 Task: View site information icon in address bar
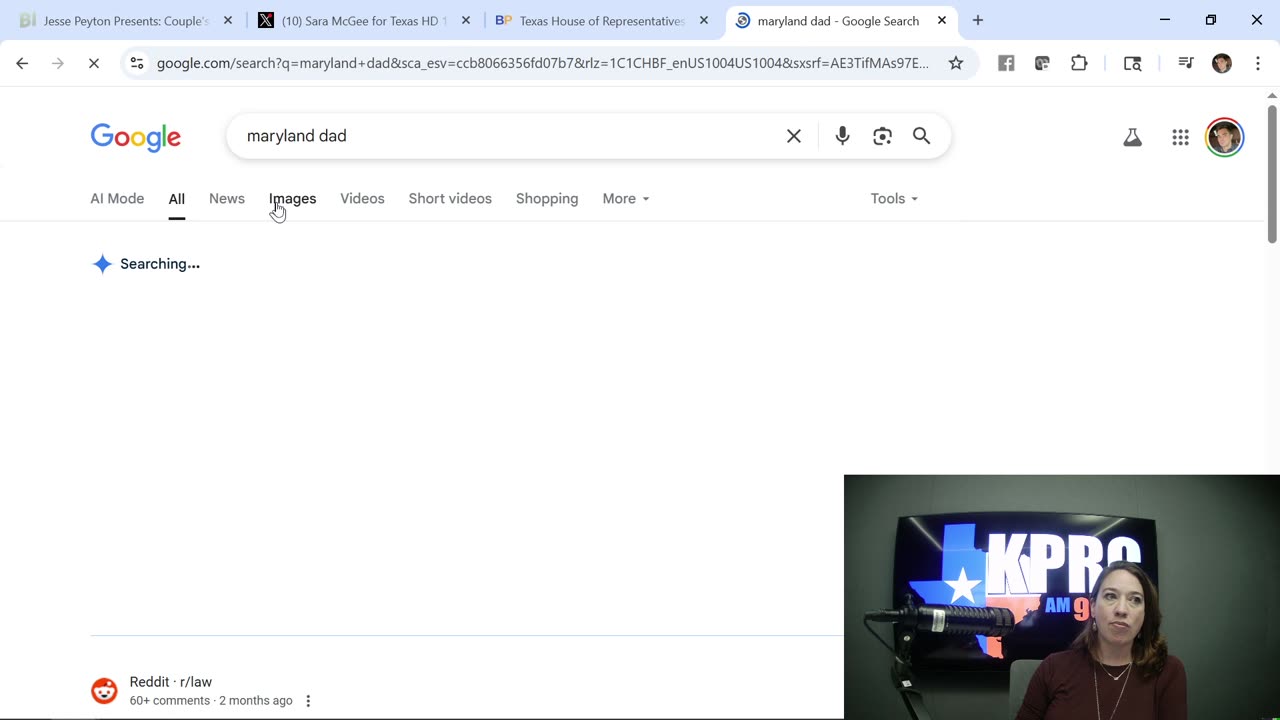[137, 63]
